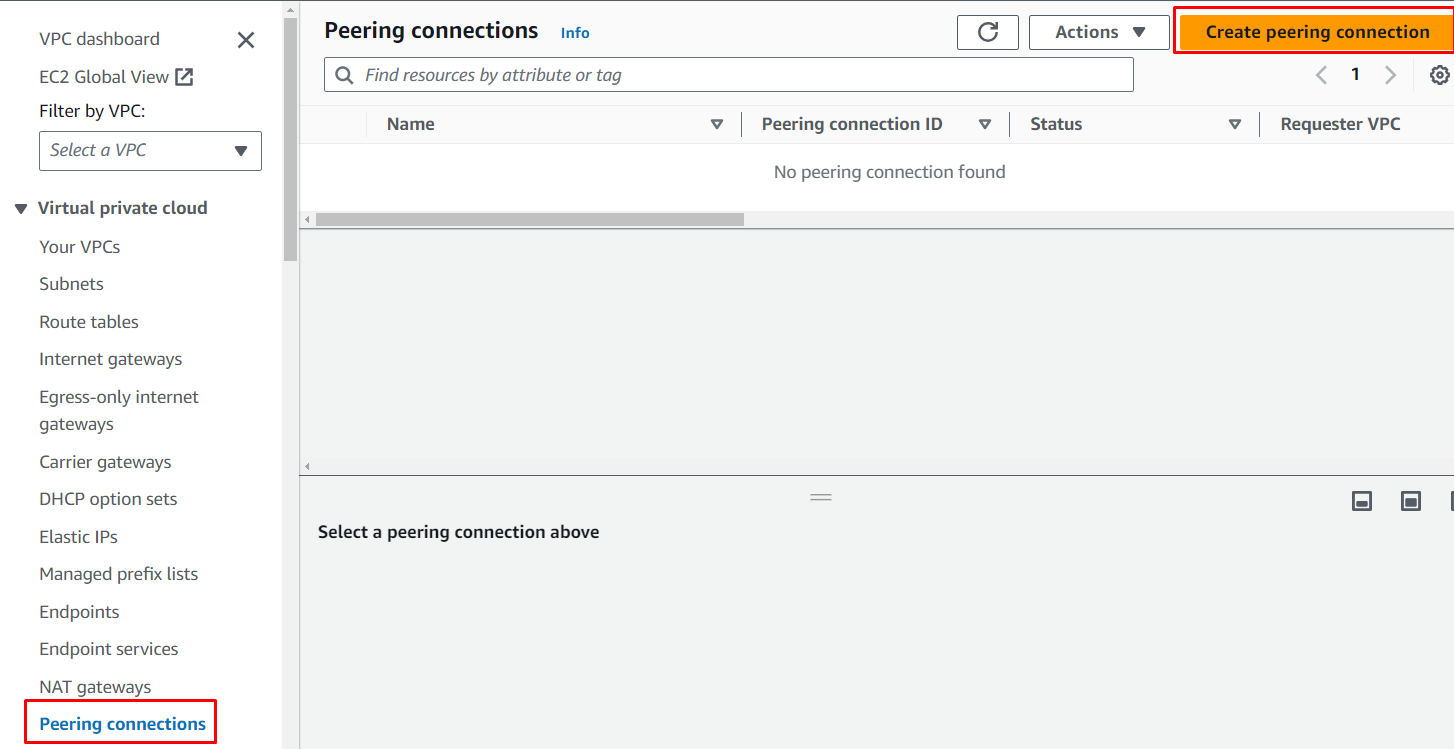Open the Info link beside Peering connections
The image size is (1454, 749).
tap(575, 33)
